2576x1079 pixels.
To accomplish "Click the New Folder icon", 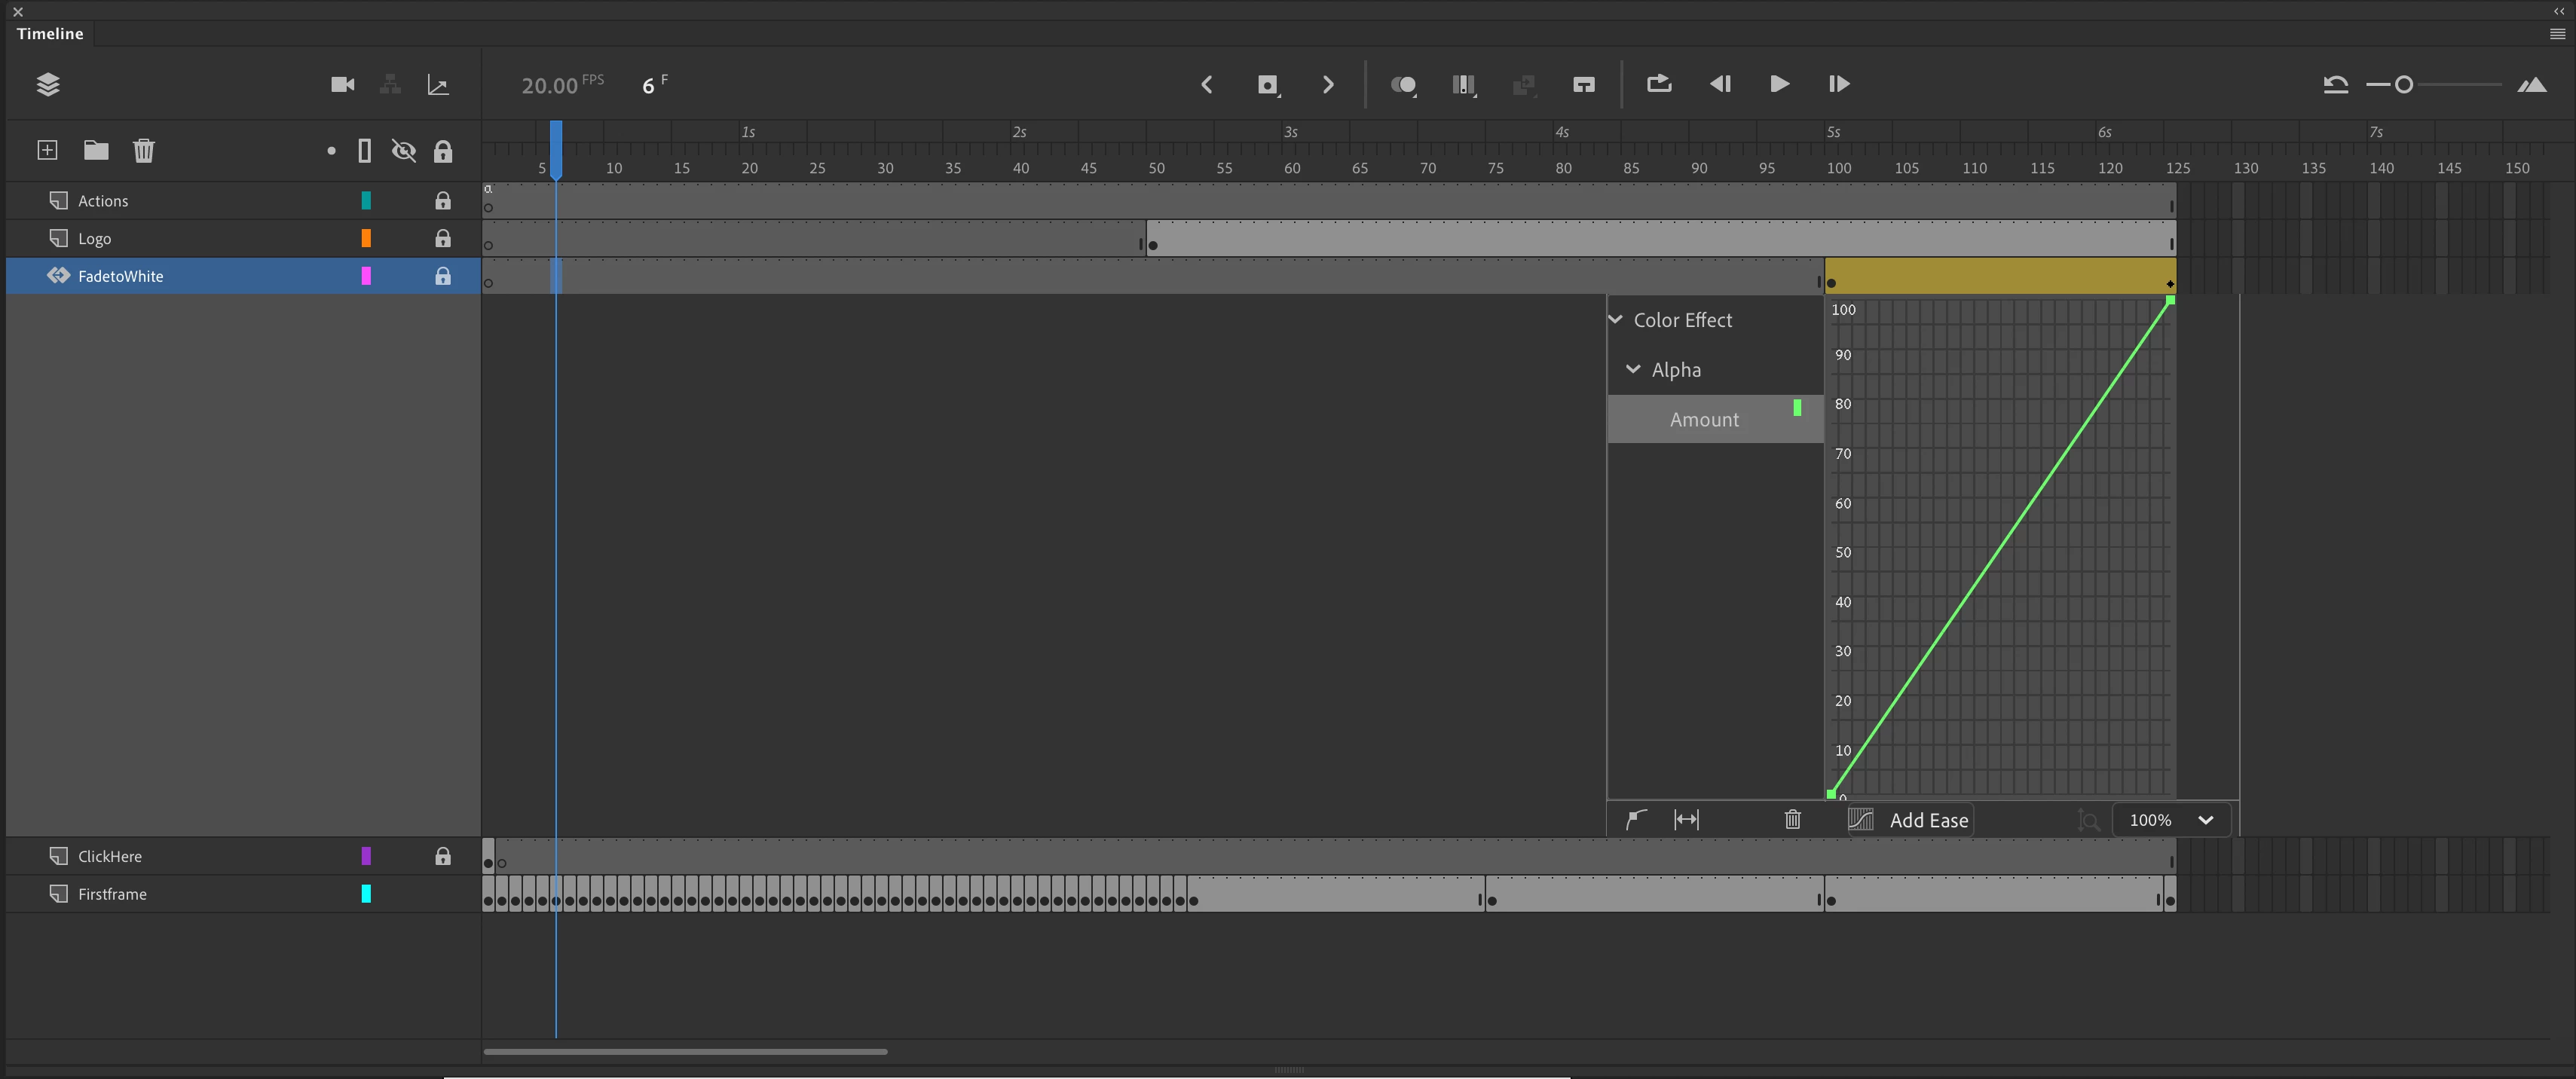I will (x=96, y=150).
